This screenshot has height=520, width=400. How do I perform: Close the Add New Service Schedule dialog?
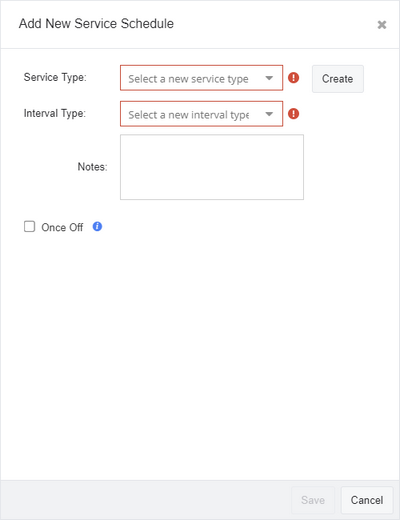(382, 25)
